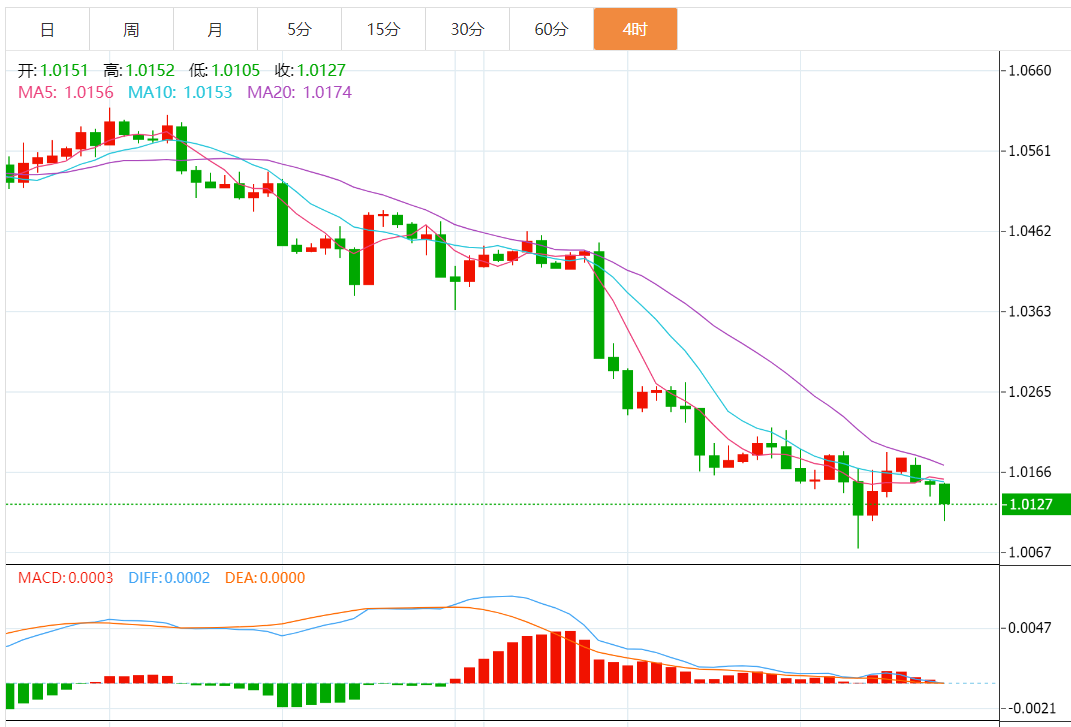
Task: Click the DEA: 0.0000 label
Action: [x=265, y=578]
